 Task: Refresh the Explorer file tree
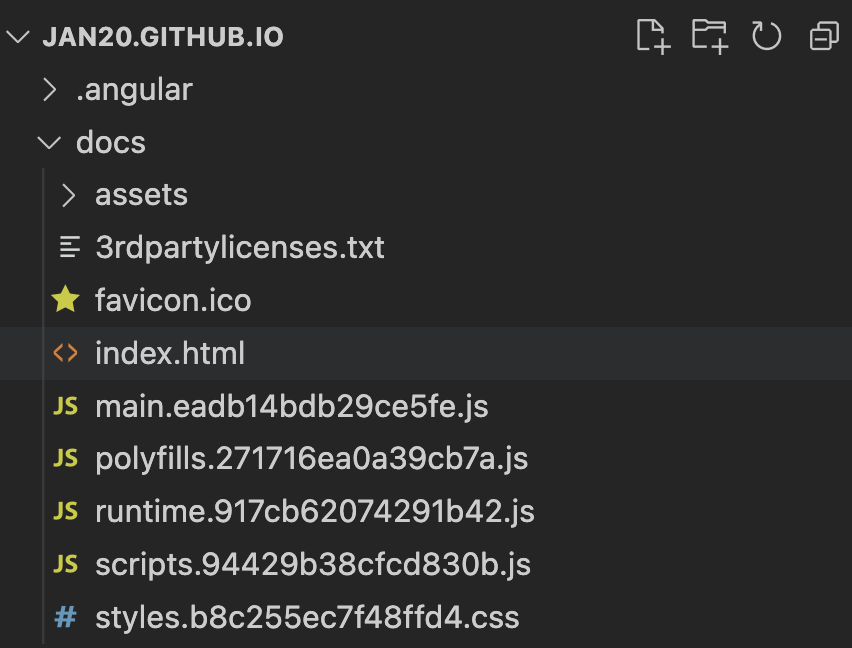coord(766,37)
